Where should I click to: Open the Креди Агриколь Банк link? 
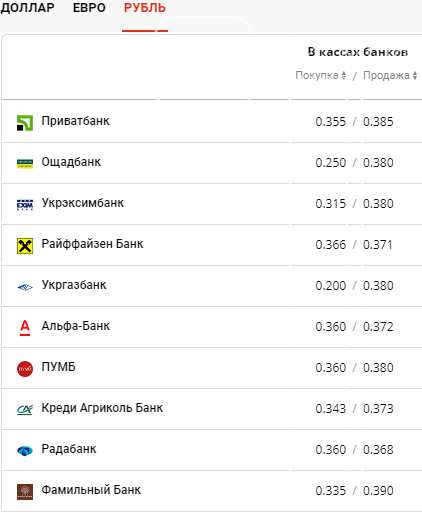[x=102, y=408]
